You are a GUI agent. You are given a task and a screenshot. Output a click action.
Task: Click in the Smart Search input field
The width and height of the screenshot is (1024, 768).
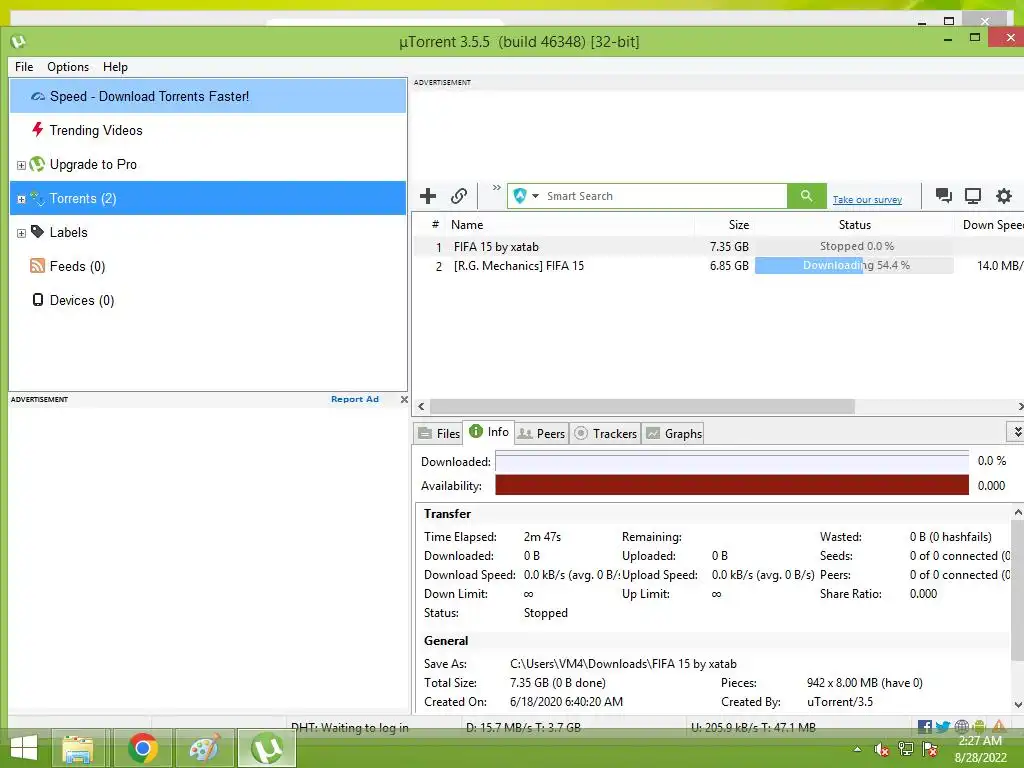point(665,196)
